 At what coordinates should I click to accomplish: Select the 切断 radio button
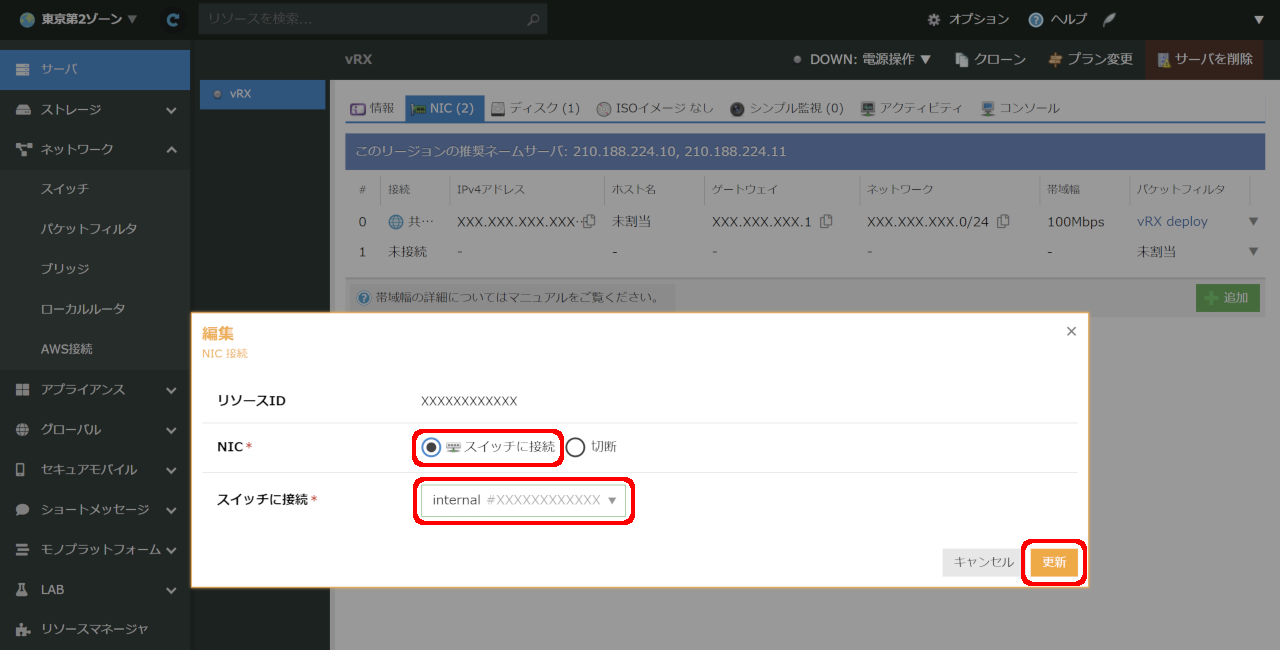[x=575, y=447]
